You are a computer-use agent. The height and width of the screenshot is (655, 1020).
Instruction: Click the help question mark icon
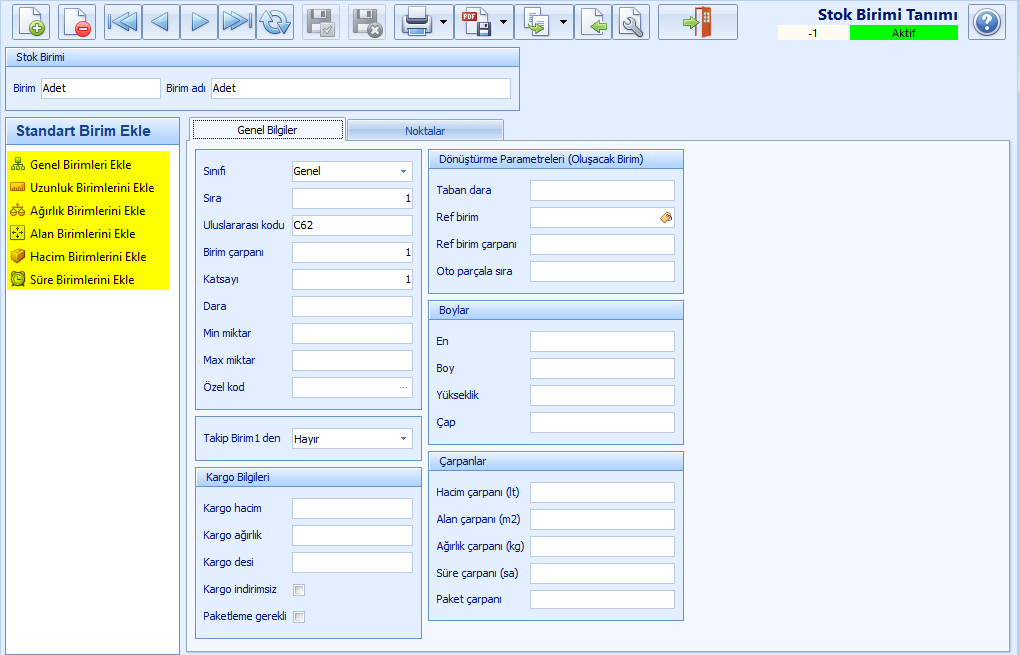987,22
